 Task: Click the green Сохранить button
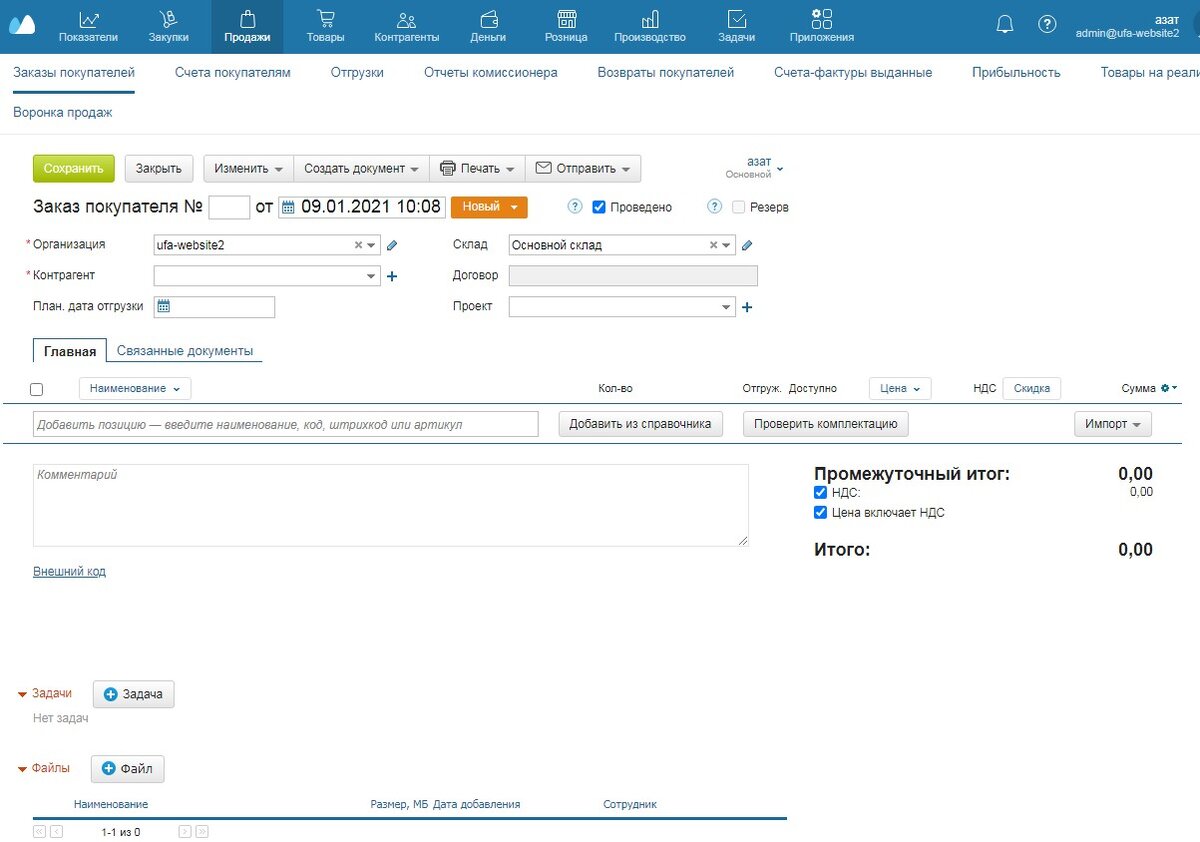[74, 168]
